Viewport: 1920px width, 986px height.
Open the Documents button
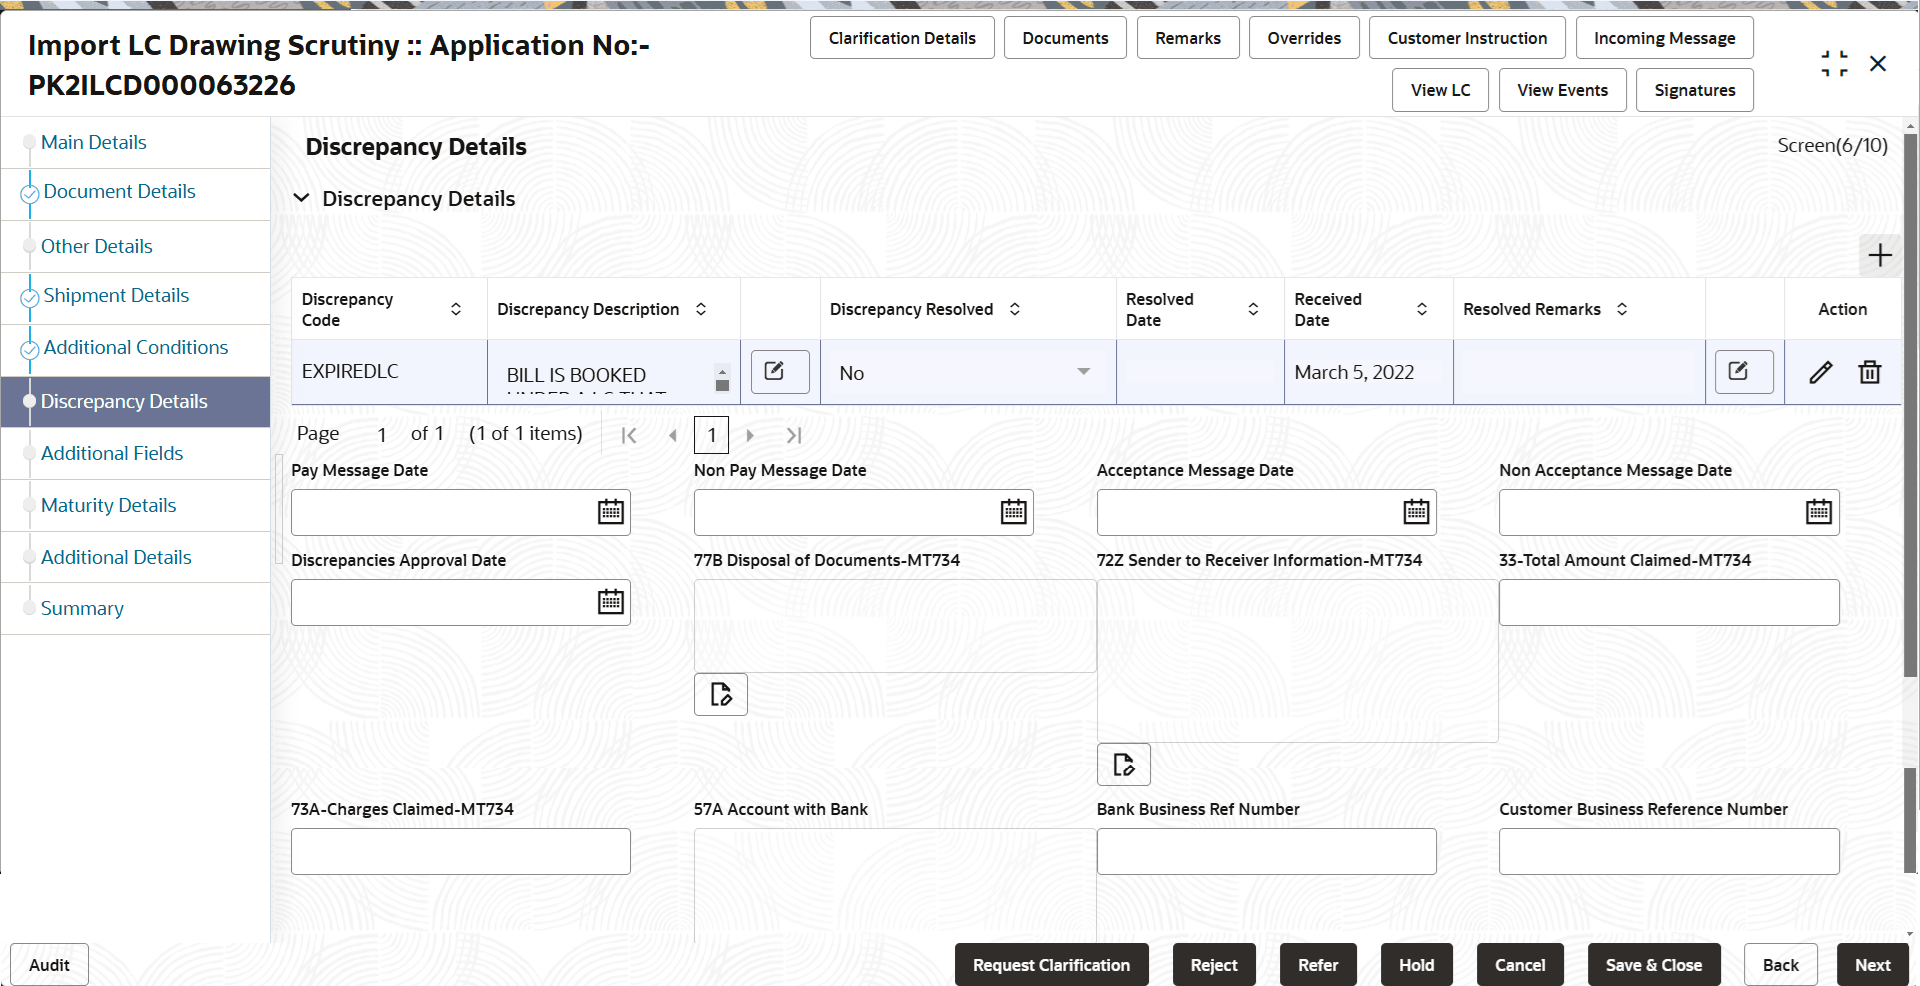(1065, 38)
